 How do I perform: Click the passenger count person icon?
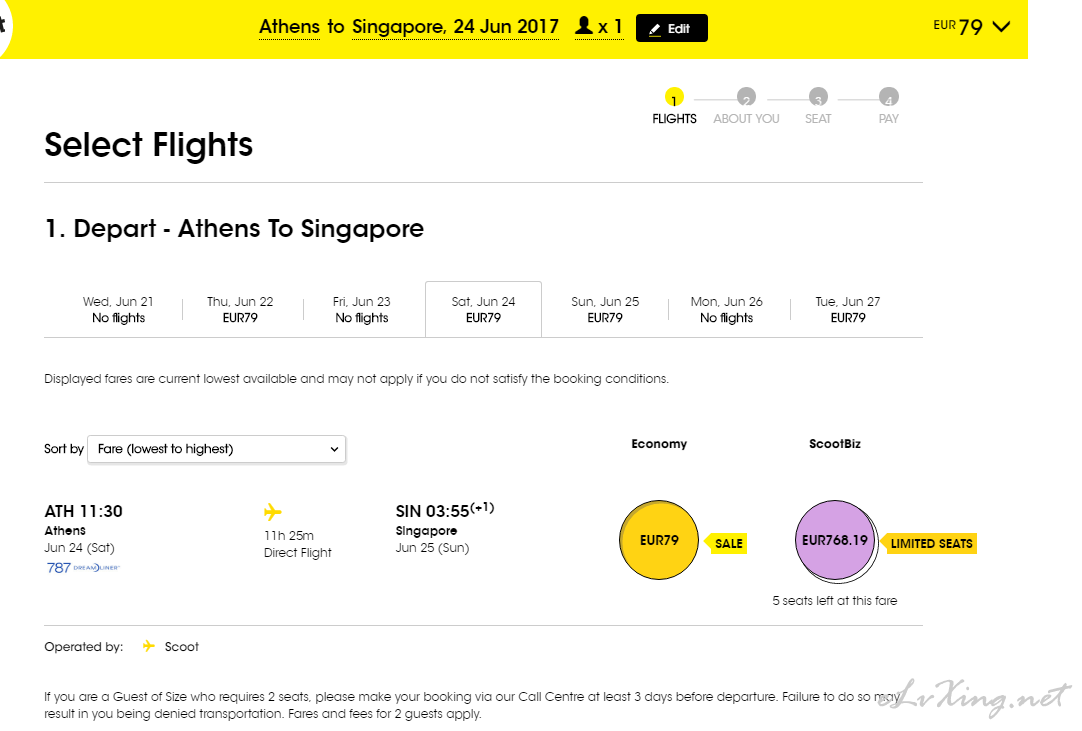584,27
